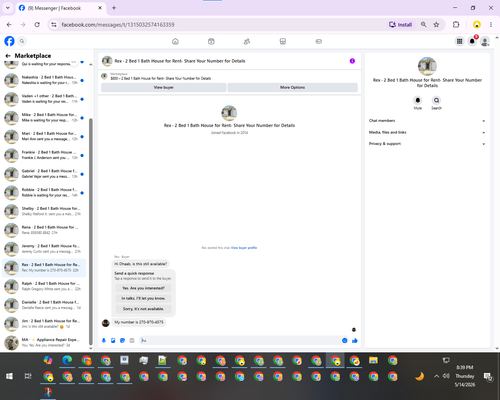Click the listing thumbnail in the right panel

click(427, 66)
